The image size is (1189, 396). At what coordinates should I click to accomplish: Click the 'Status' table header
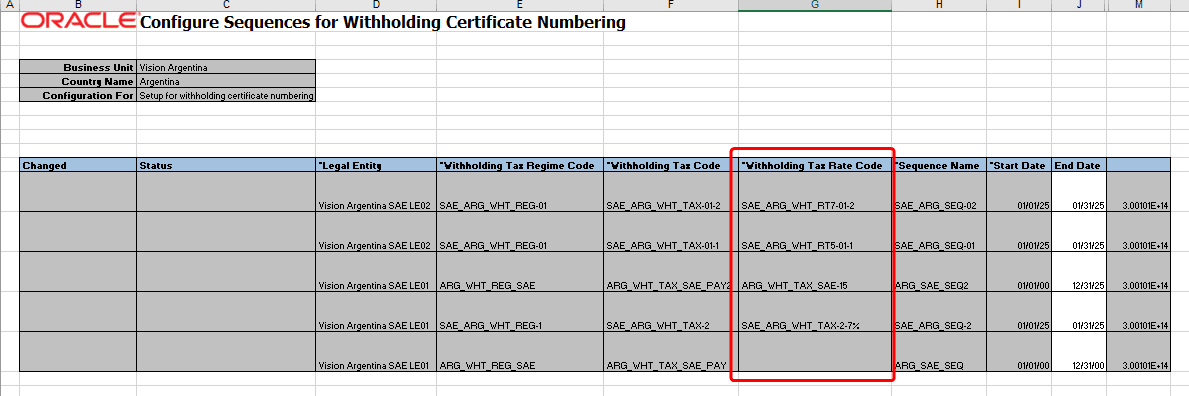pyautogui.click(x=226, y=165)
